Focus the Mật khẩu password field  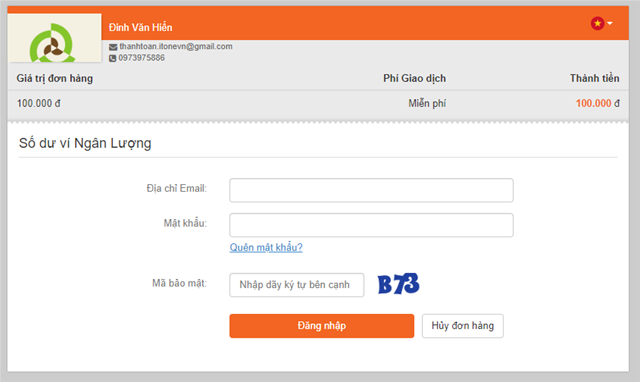[371, 225]
